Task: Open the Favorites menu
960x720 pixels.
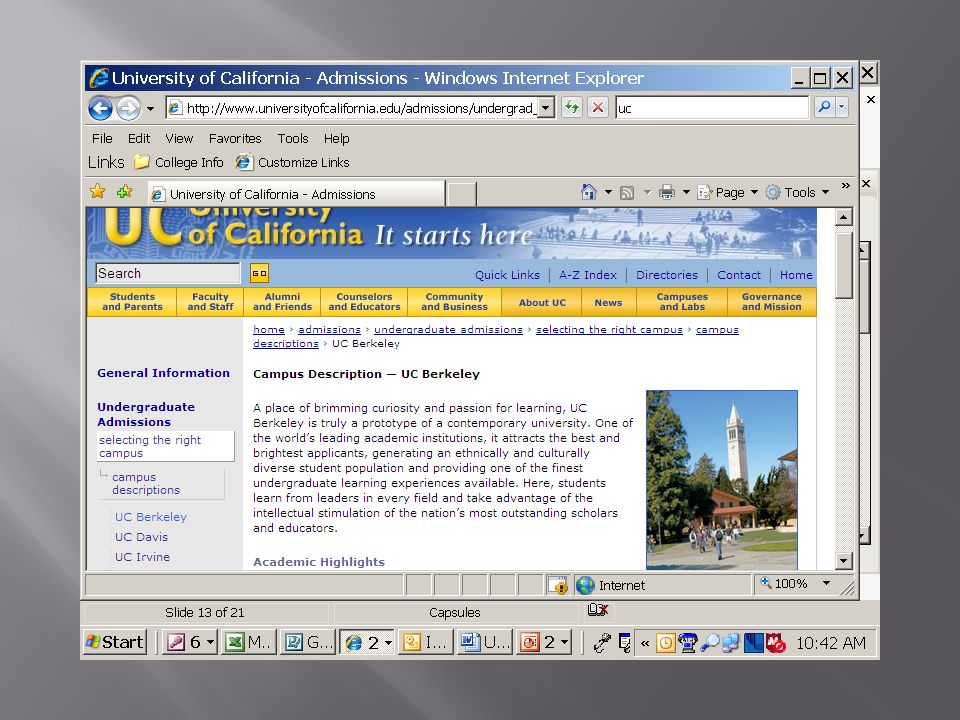Action: click(x=234, y=139)
